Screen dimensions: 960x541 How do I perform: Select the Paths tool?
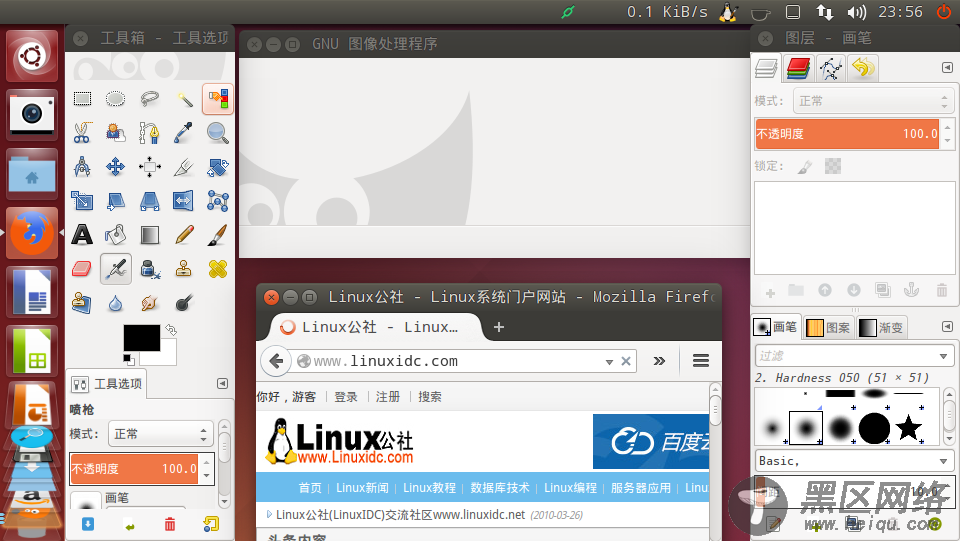click(x=149, y=132)
